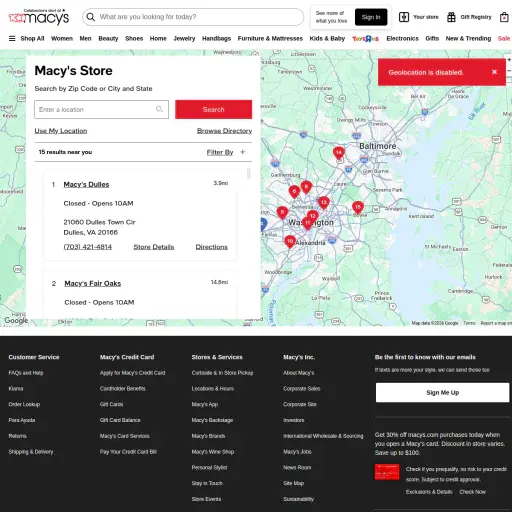512x512 pixels.
Task: Open New & Trending menu
Action: coord(468,38)
